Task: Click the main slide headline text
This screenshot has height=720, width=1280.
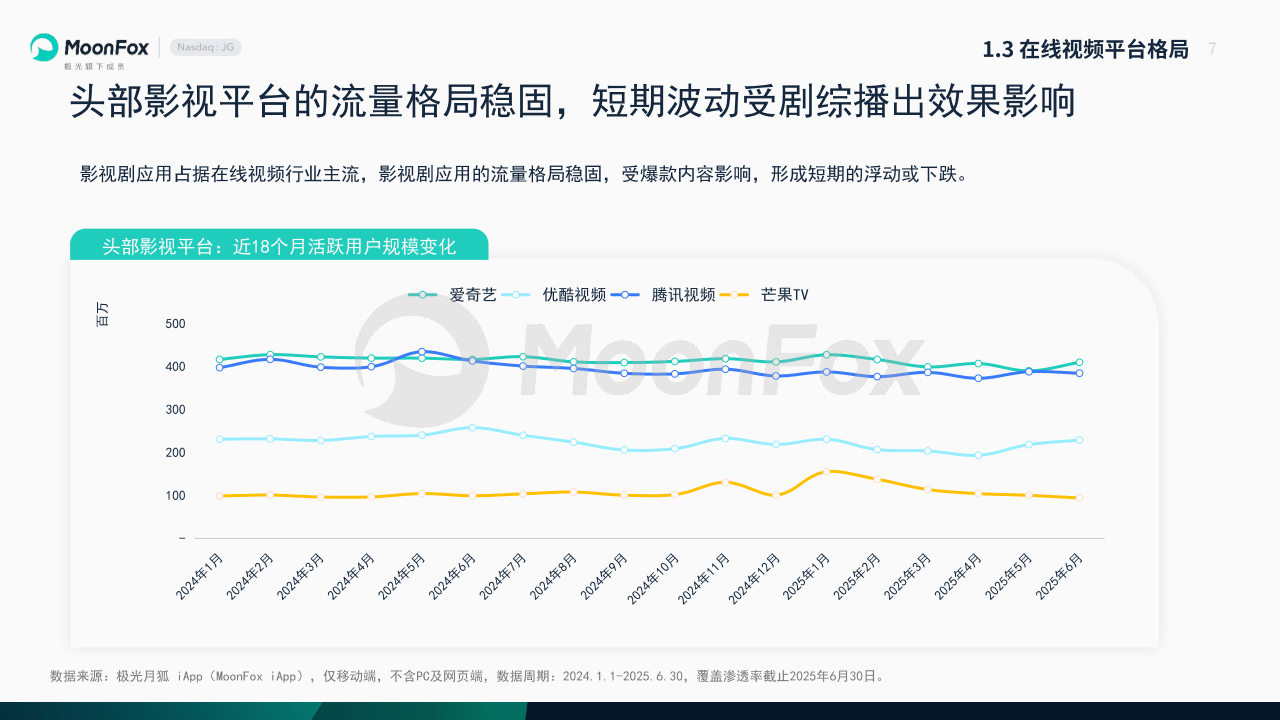Action: (x=572, y=102)
